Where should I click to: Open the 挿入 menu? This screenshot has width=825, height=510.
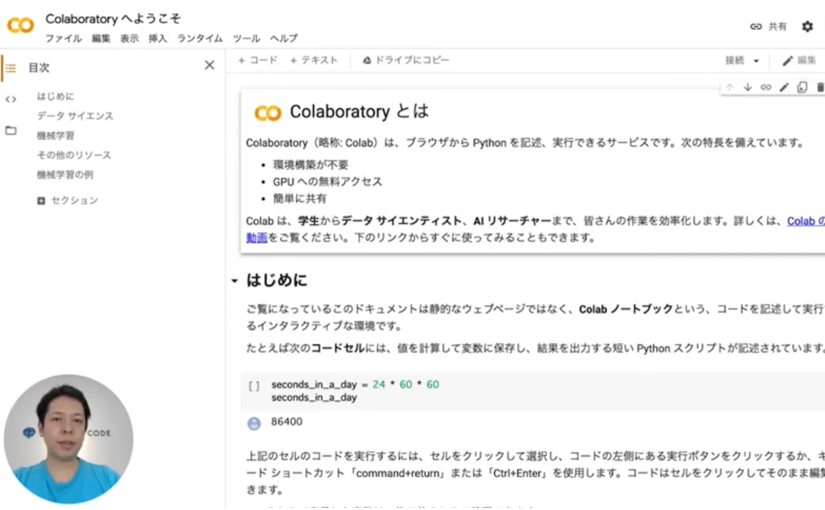tap(157, 38)
